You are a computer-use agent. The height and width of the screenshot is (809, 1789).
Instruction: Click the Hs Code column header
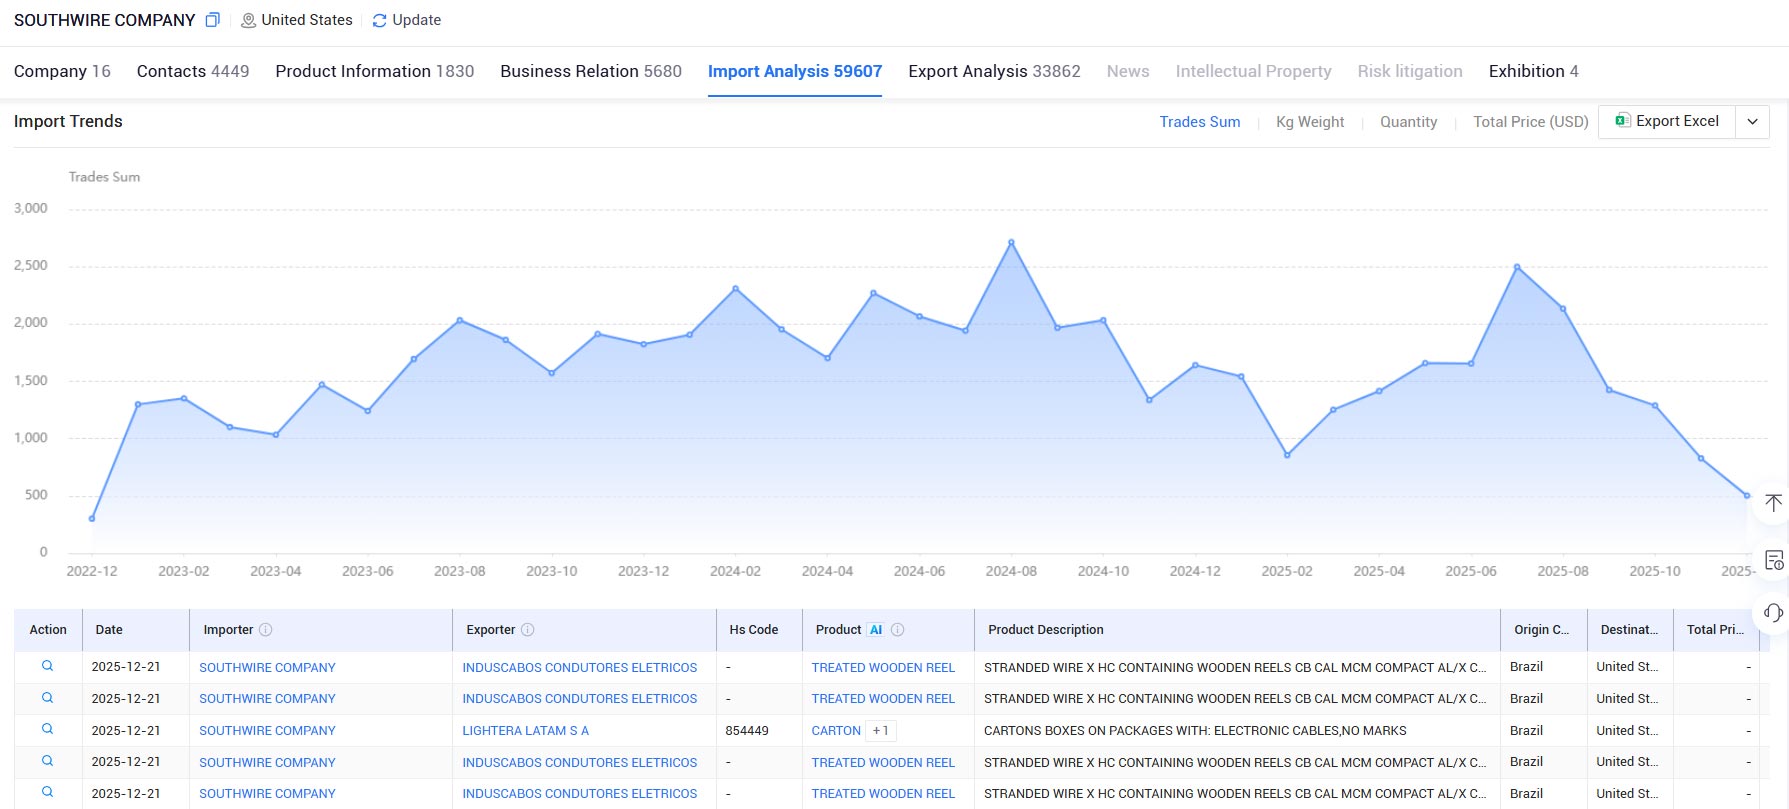754,630
